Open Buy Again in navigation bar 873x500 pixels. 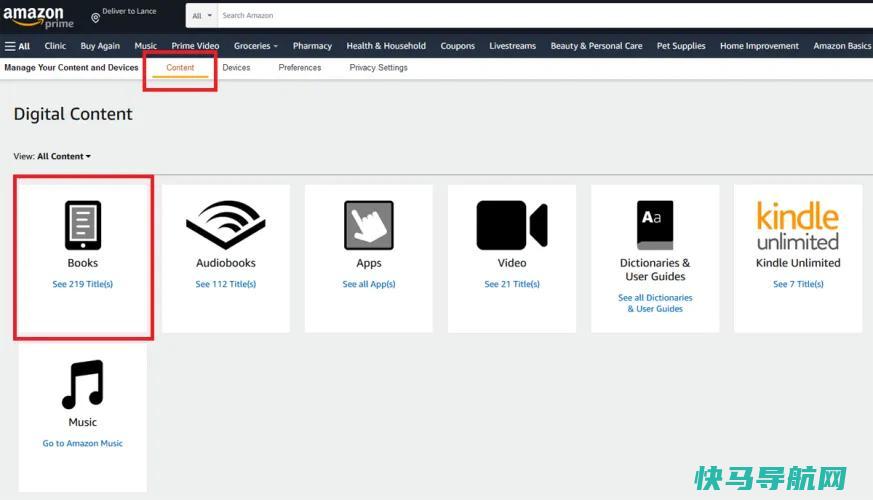(x=100, y=46)
